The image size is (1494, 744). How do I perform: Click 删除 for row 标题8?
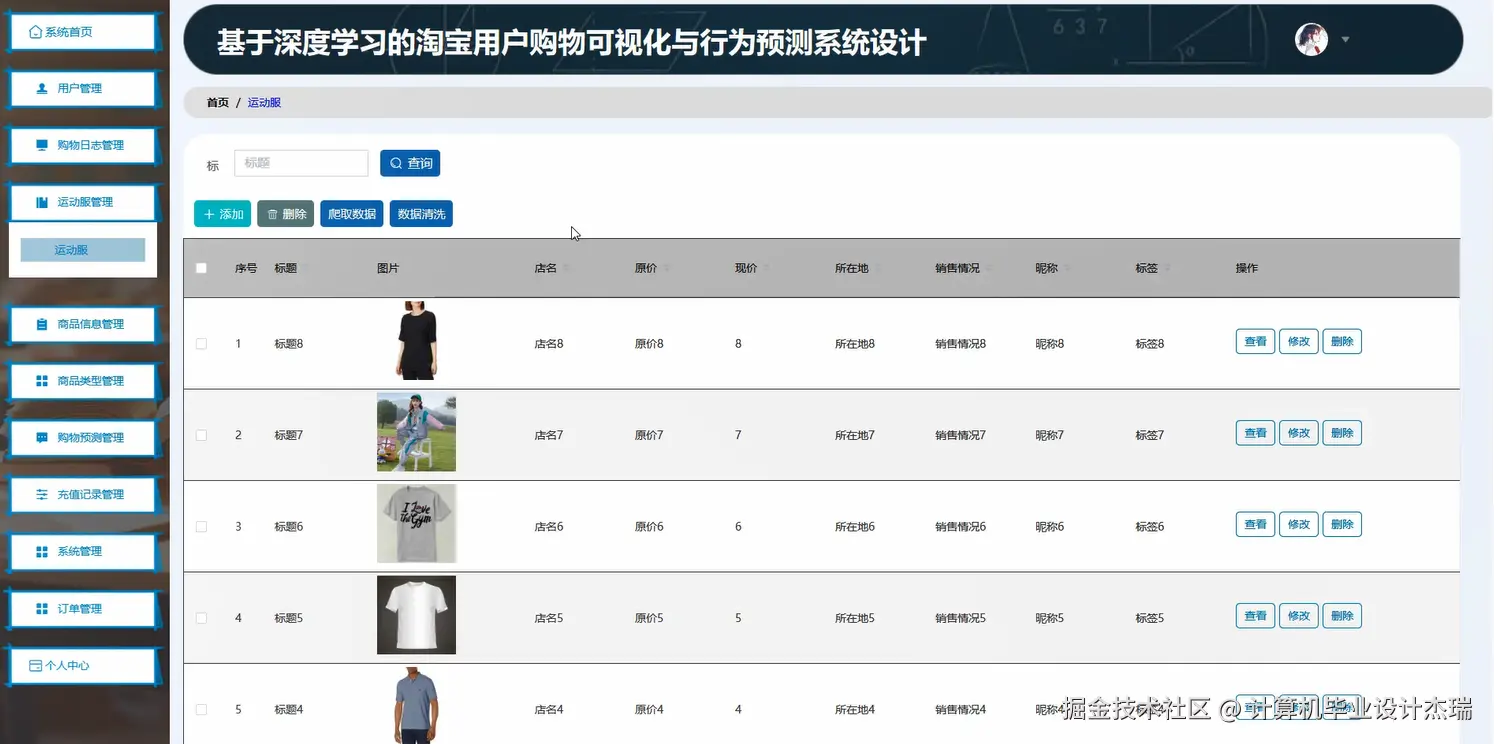pos(1342,342)
